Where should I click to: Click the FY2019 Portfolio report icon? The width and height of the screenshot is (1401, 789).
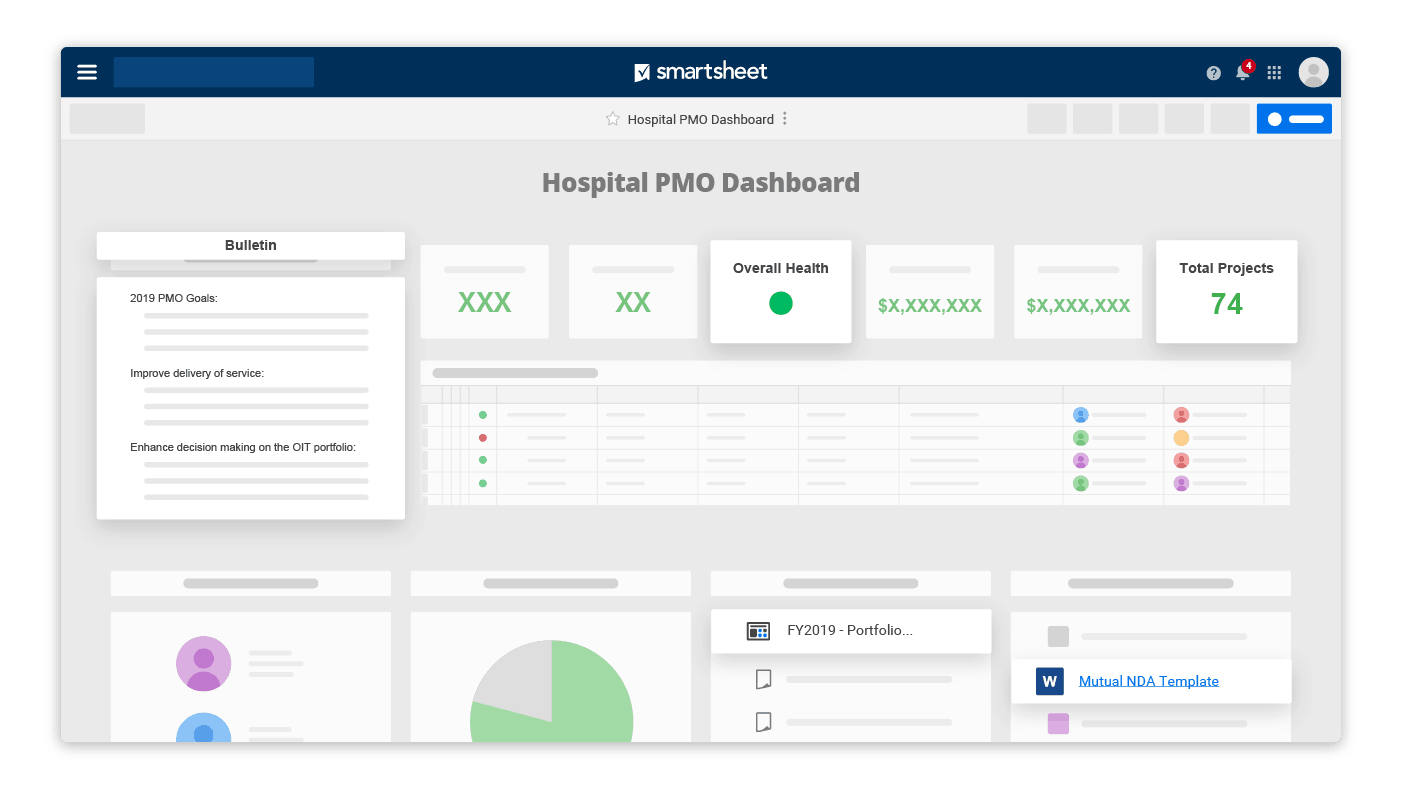coord(758,631)
